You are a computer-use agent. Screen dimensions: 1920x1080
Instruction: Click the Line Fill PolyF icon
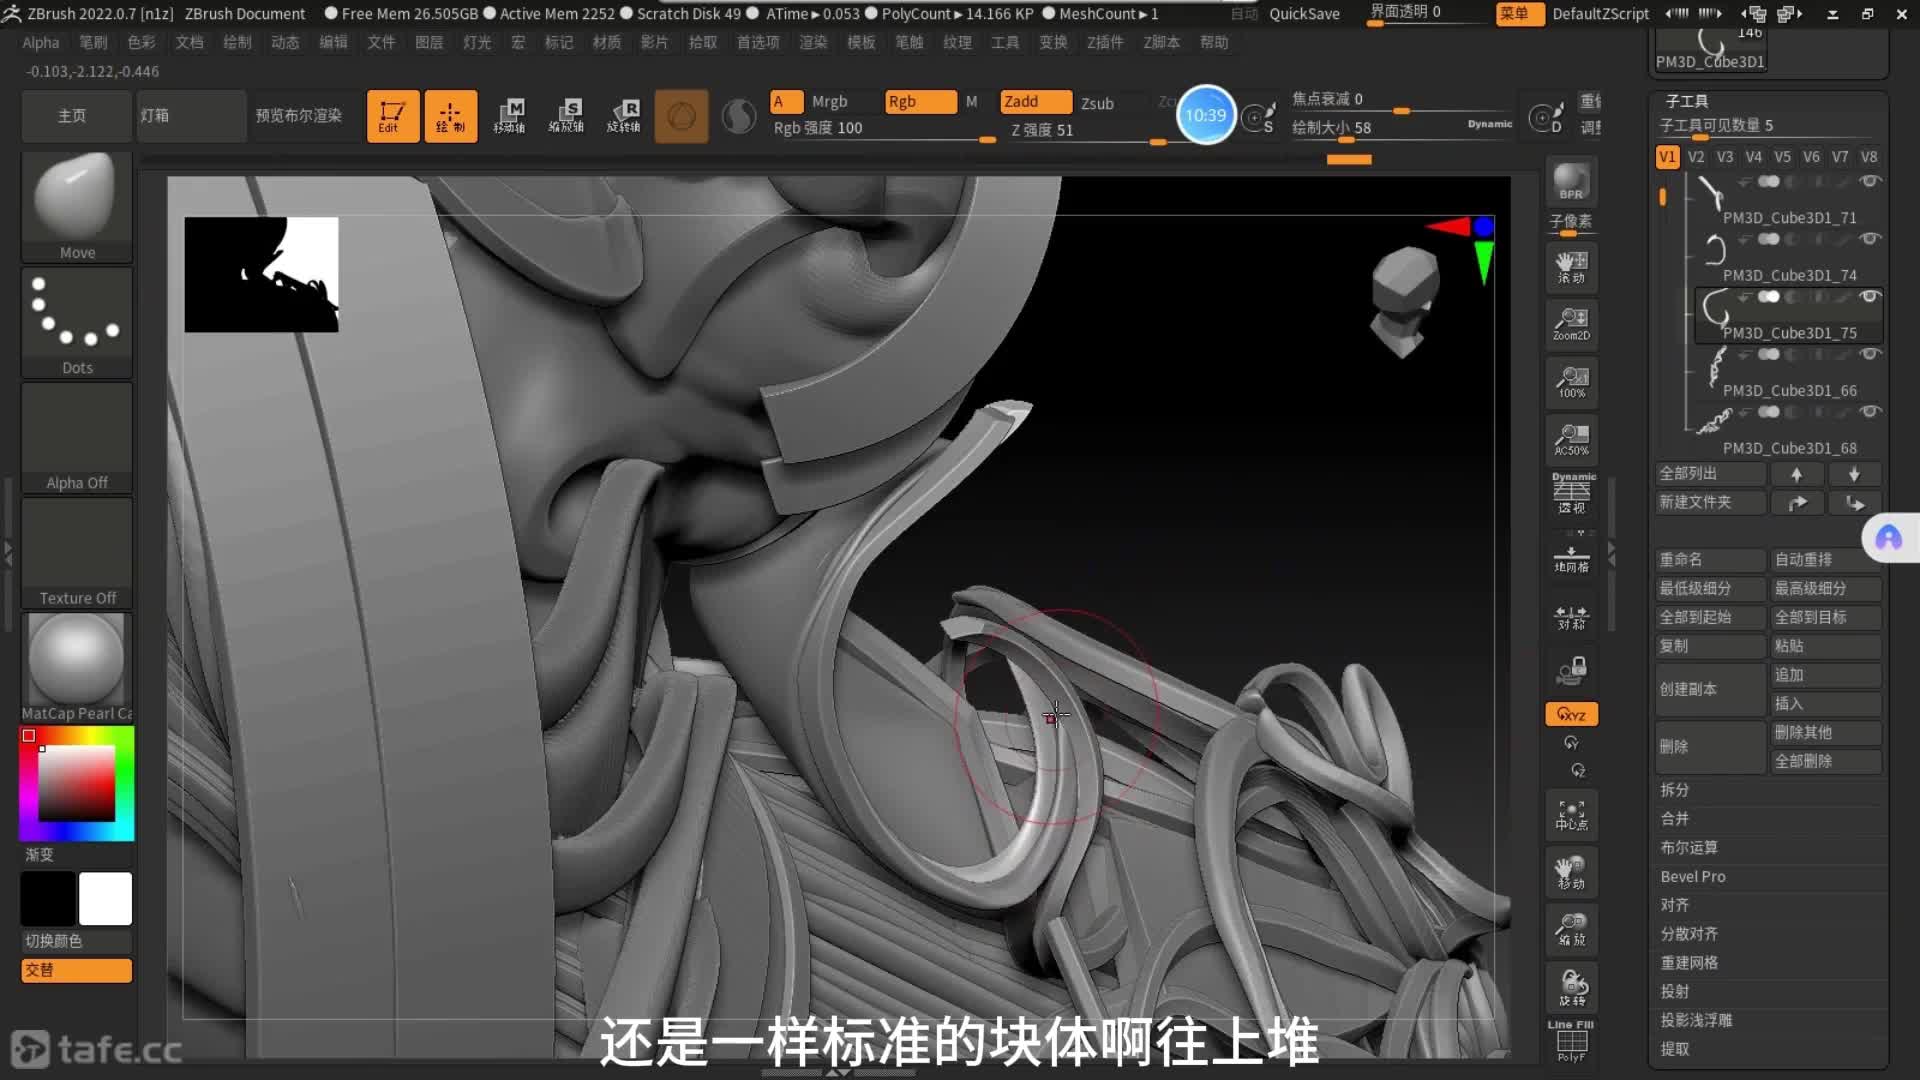point(1571,1040)
